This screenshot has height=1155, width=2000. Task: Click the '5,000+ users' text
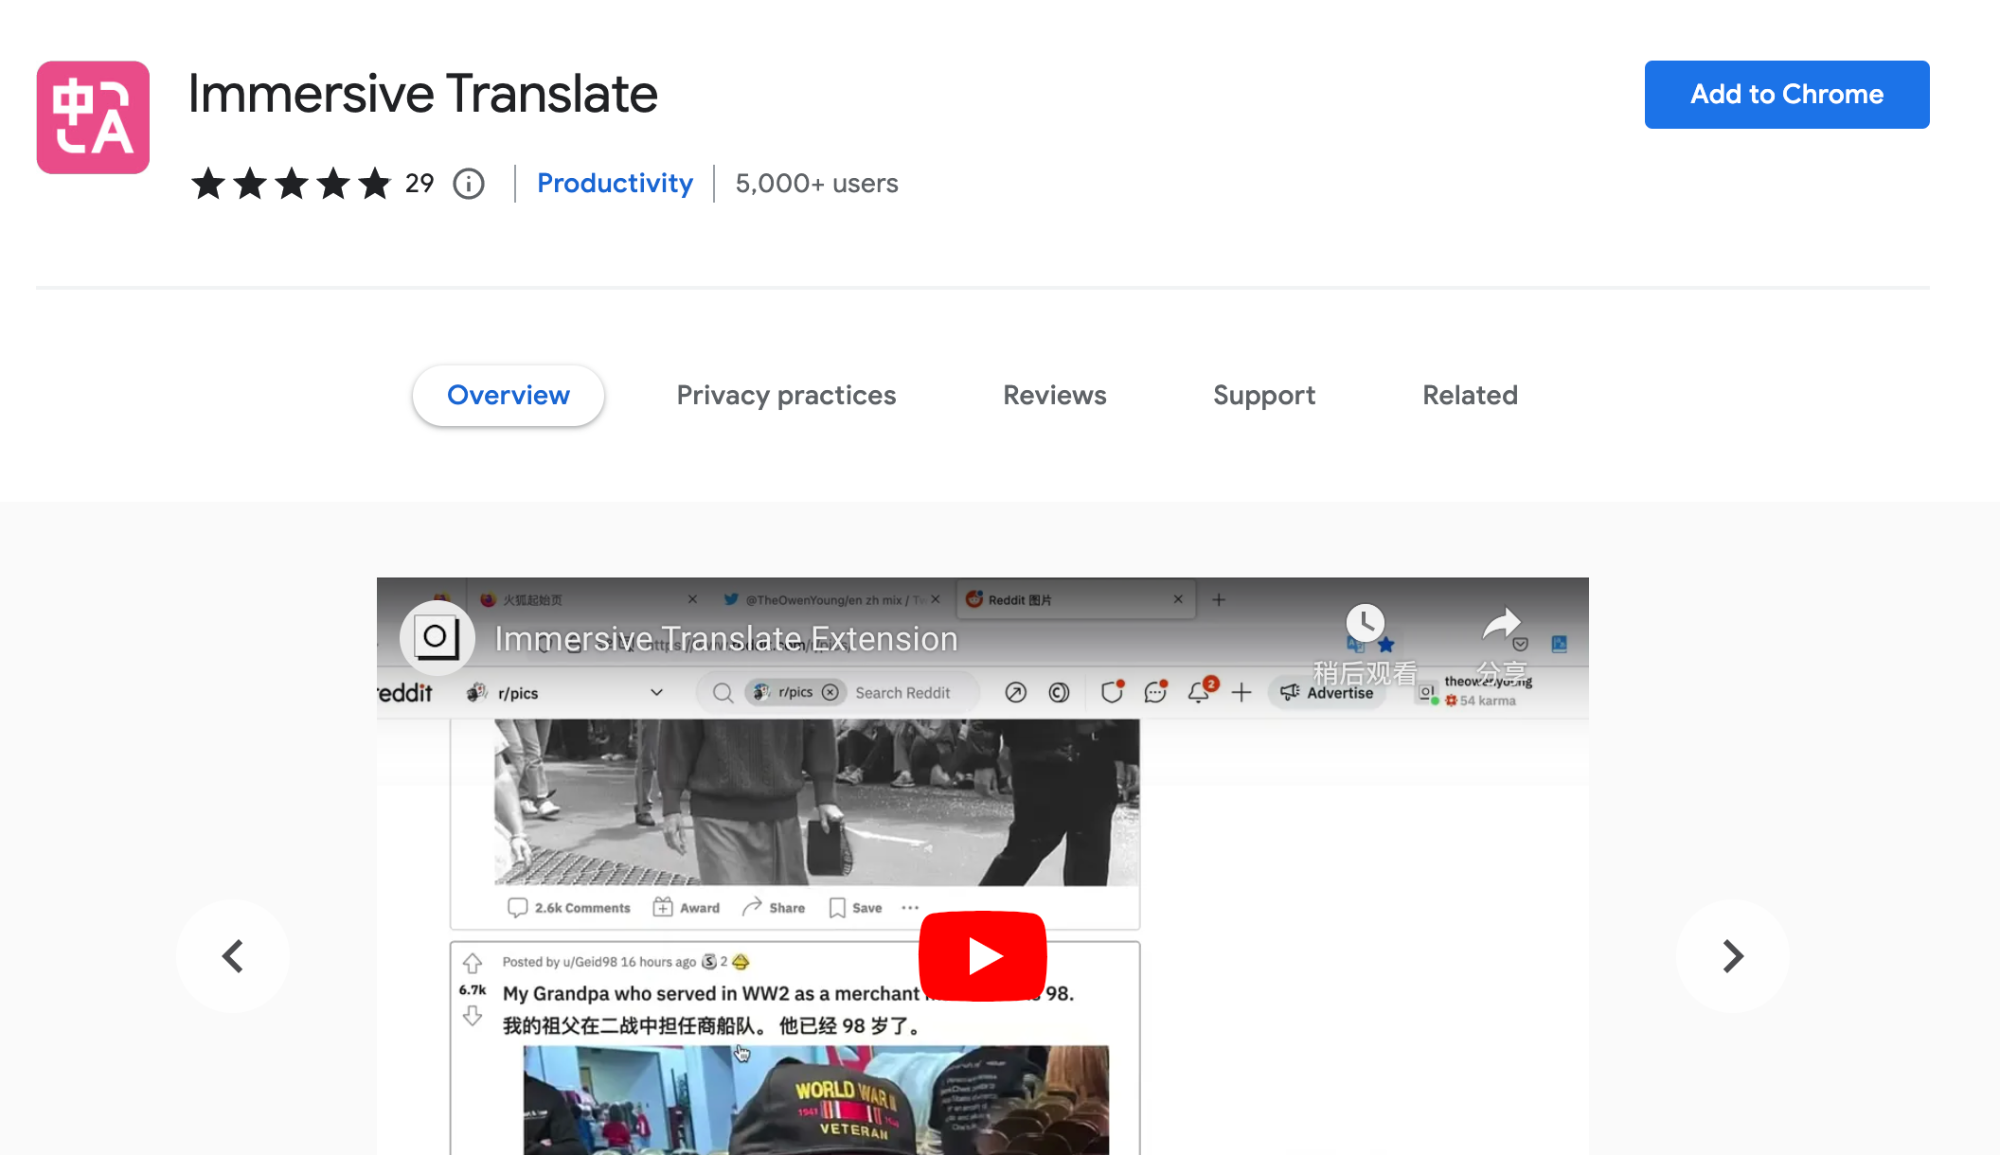click(x=816, y=183)
